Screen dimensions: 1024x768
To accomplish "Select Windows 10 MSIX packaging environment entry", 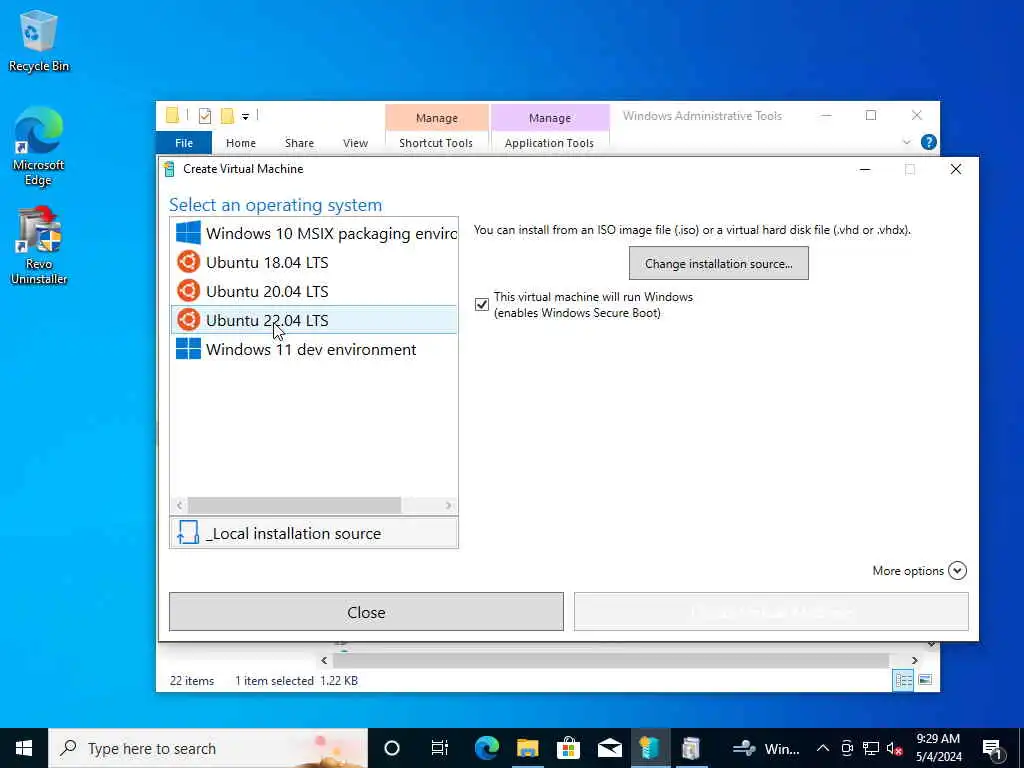I will tap(314, 233).
